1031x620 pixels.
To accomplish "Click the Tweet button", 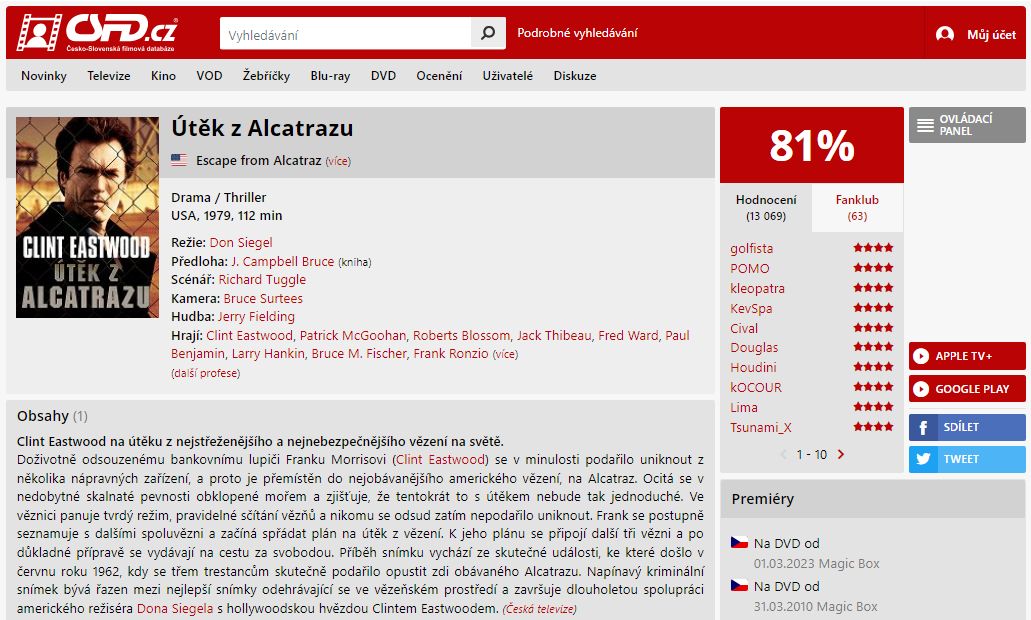I will point(967,459).
